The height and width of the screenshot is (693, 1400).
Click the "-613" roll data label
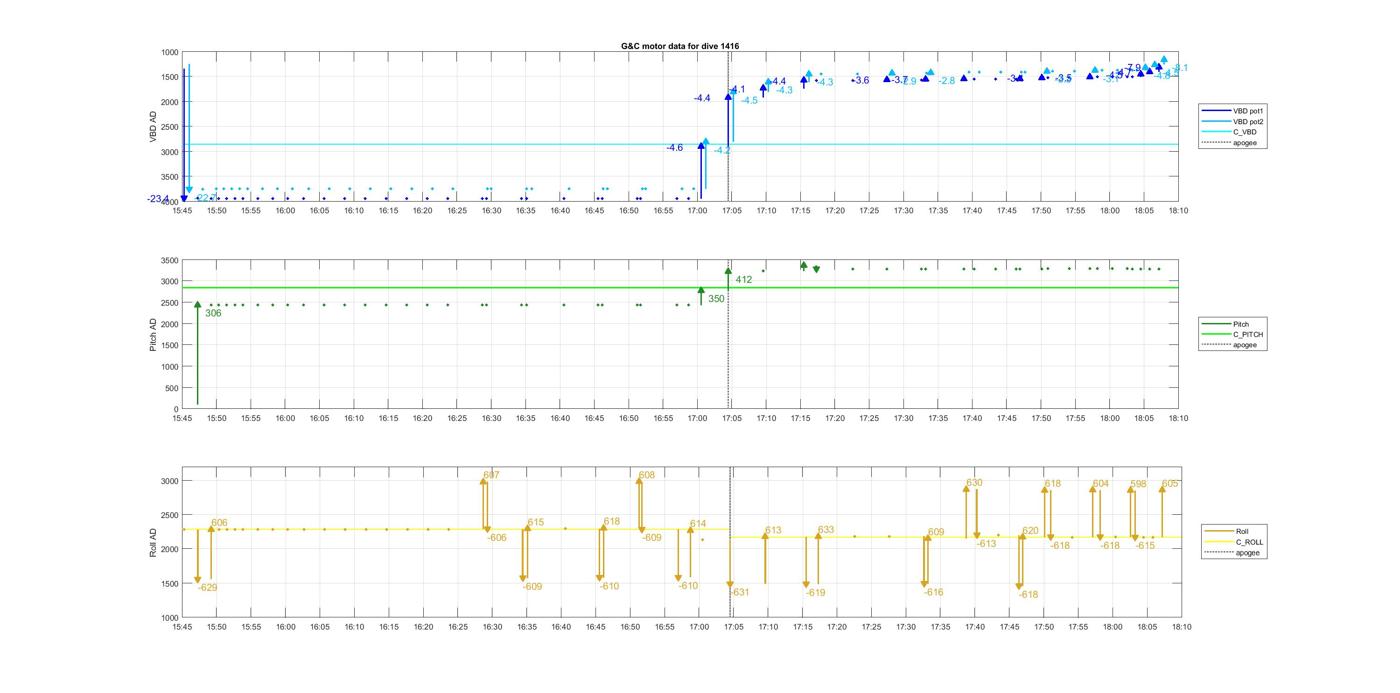tap(987, 544)
